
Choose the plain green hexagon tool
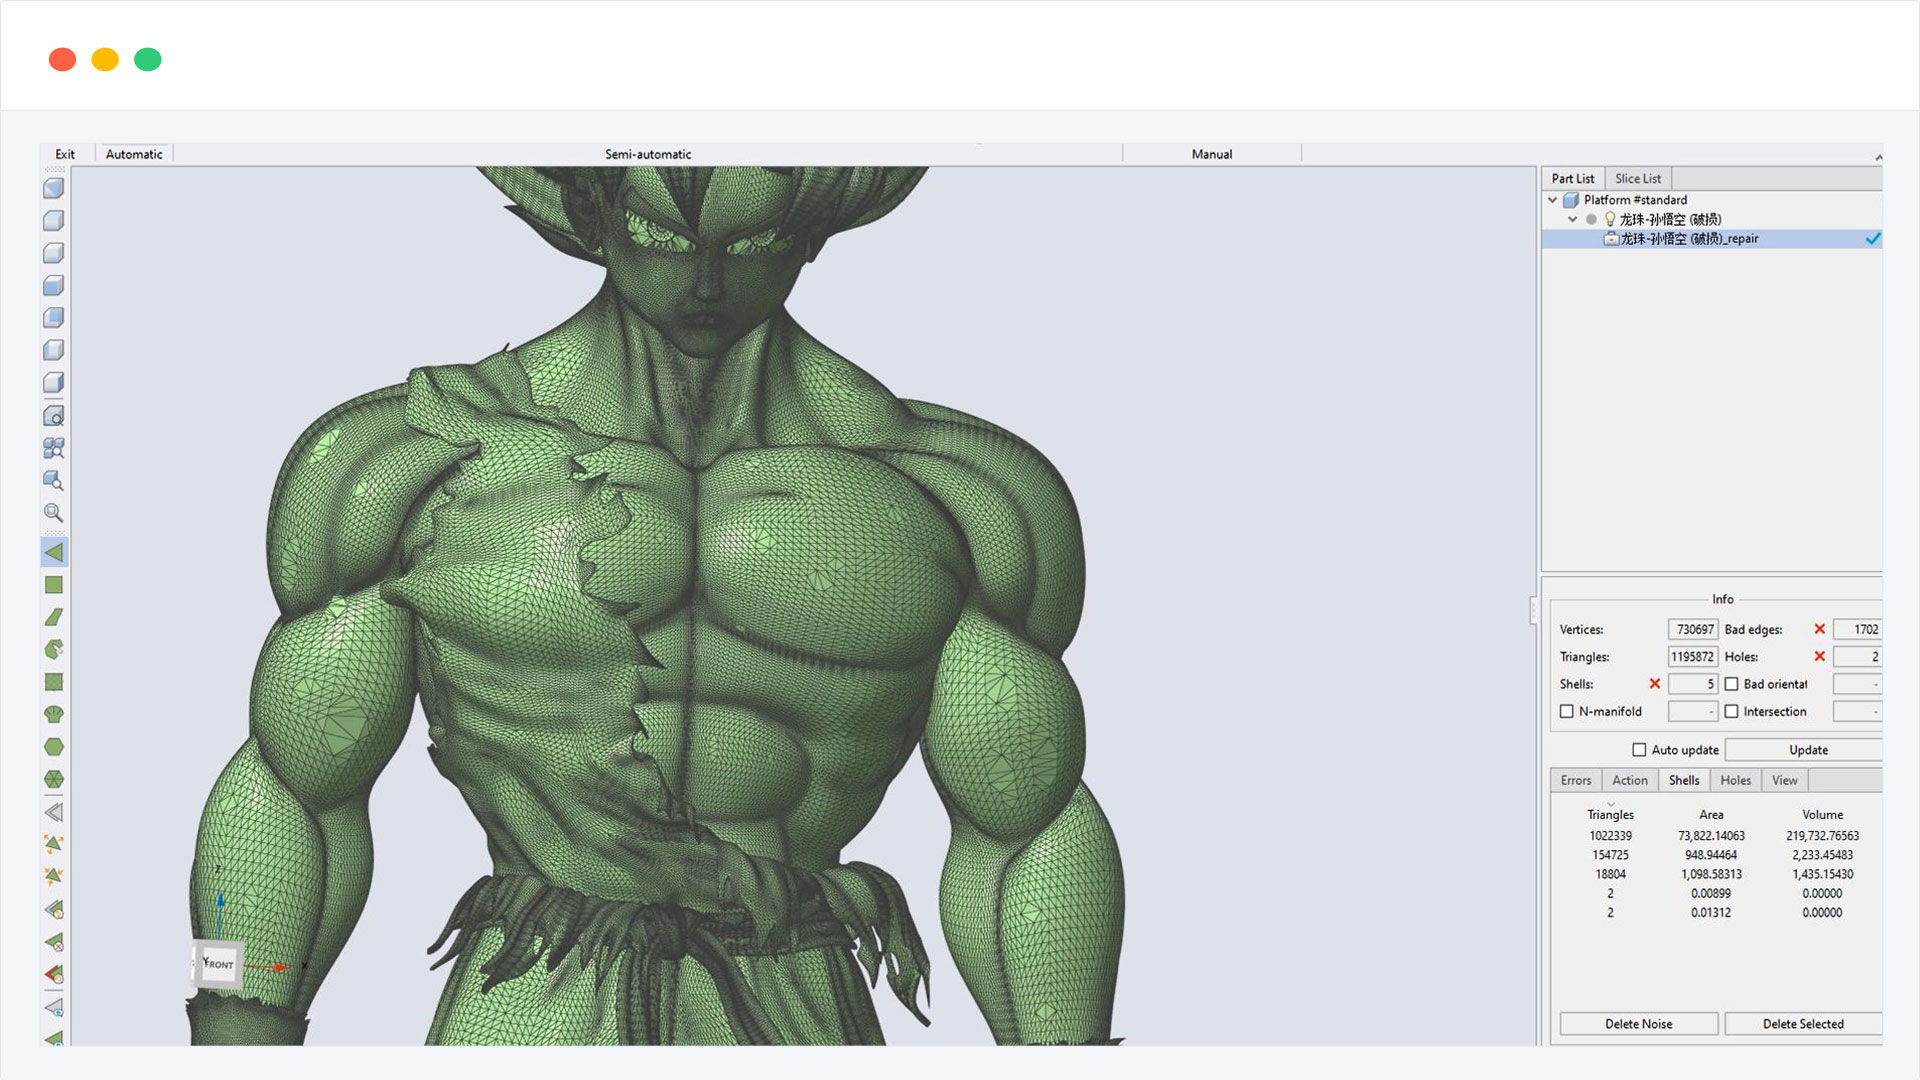point(54,747)
